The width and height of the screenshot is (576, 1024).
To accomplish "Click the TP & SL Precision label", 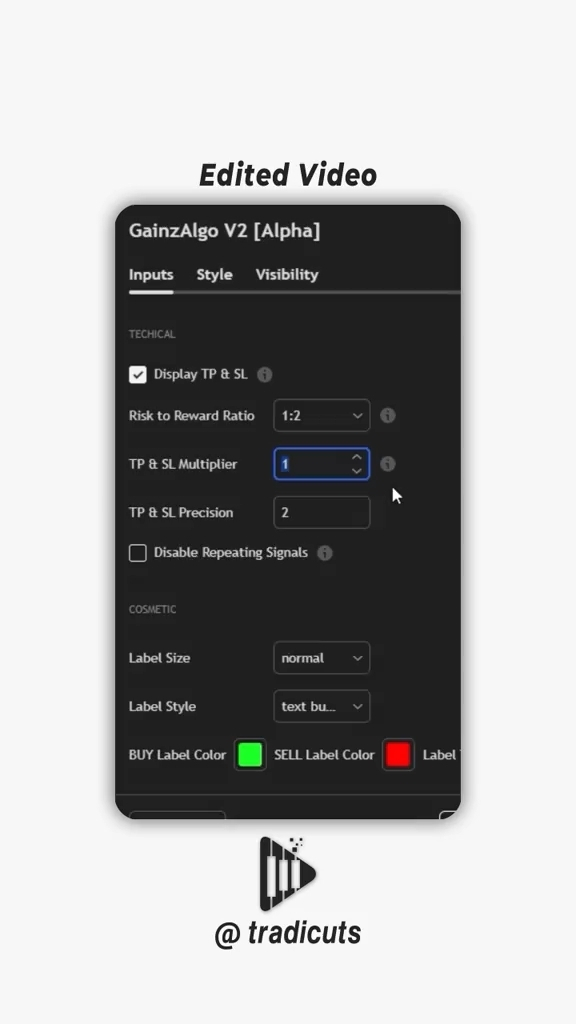I will (x=181, y=512).
